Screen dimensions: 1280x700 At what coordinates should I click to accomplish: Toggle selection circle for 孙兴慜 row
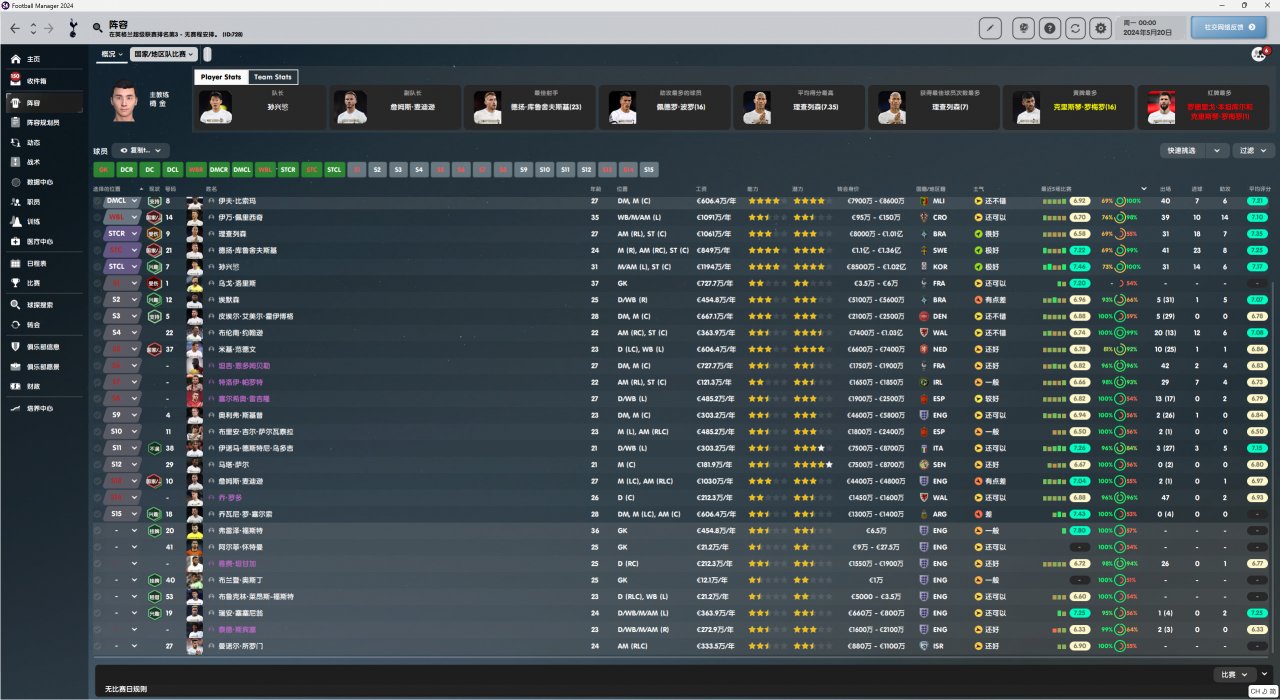point(98,267)
